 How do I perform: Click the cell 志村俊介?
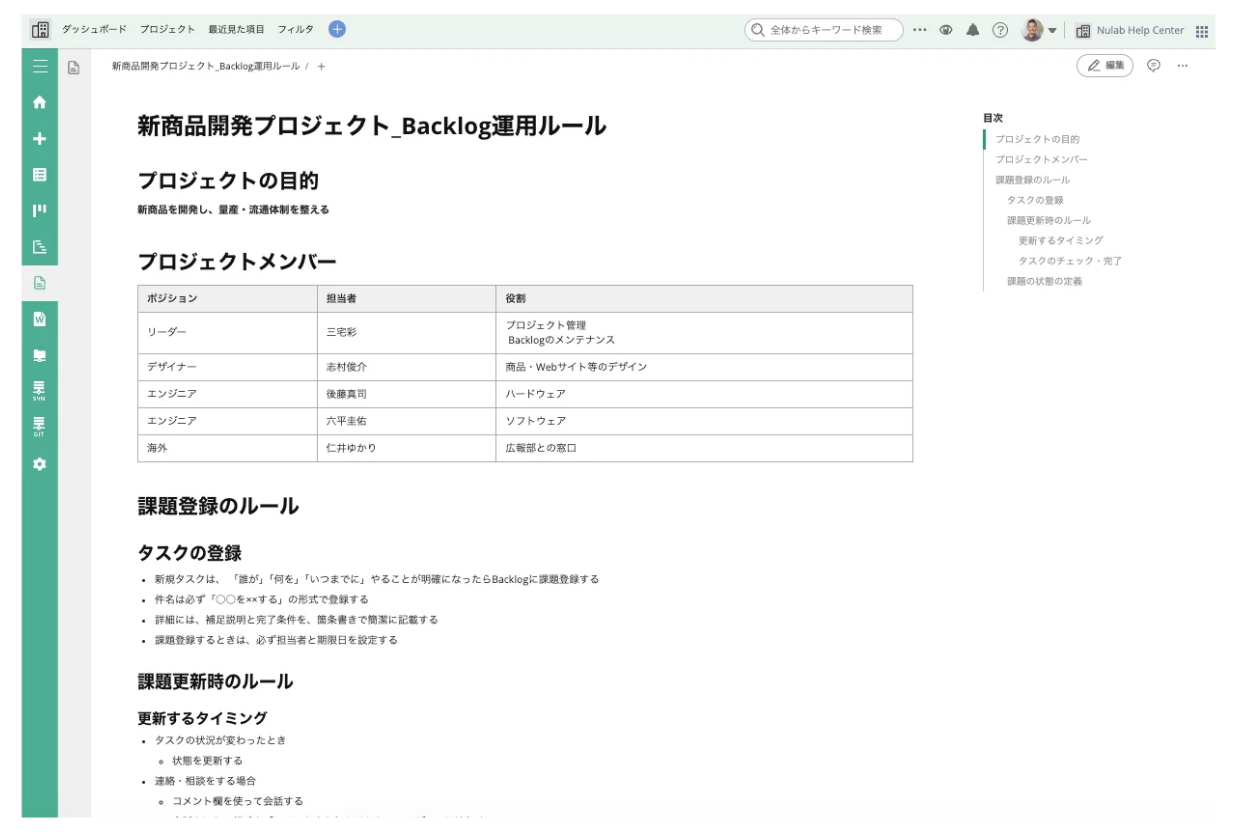point(406,367)
